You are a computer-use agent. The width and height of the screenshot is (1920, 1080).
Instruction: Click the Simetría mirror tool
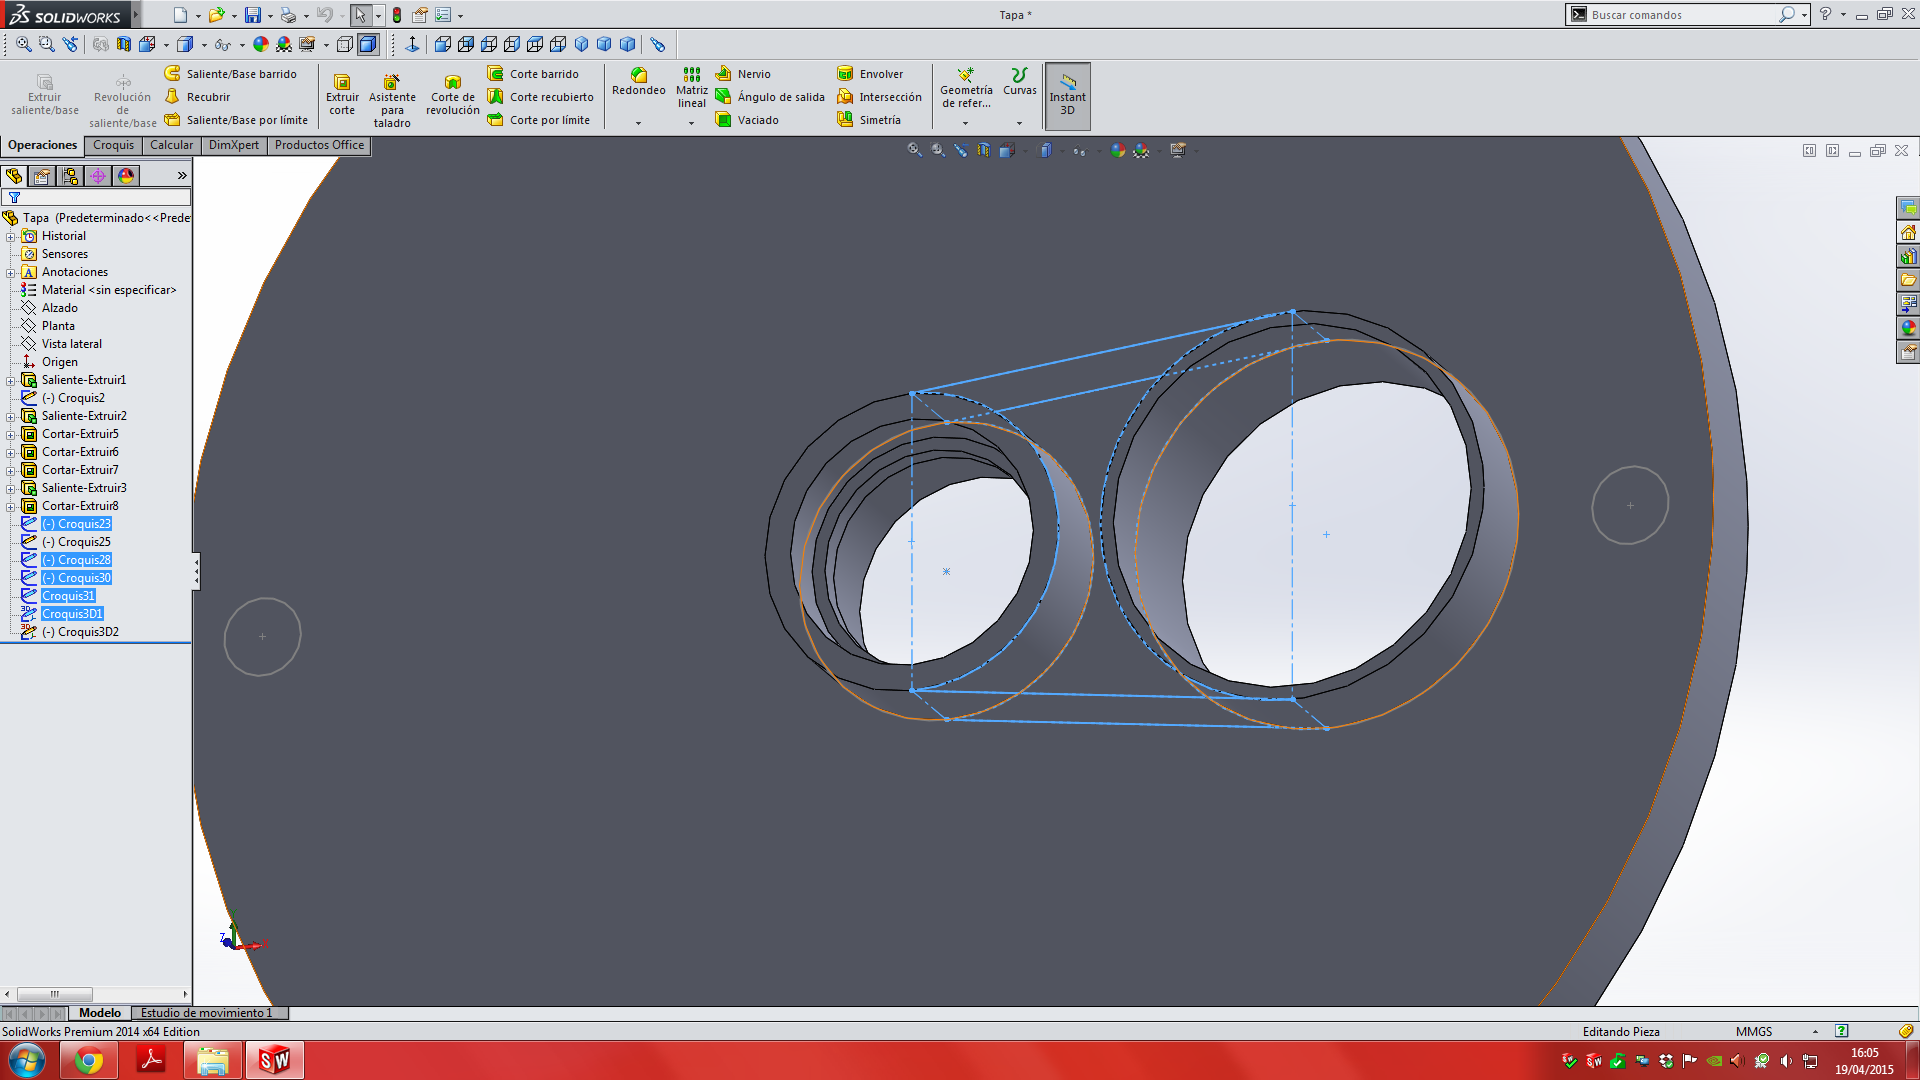pos(869,120)
